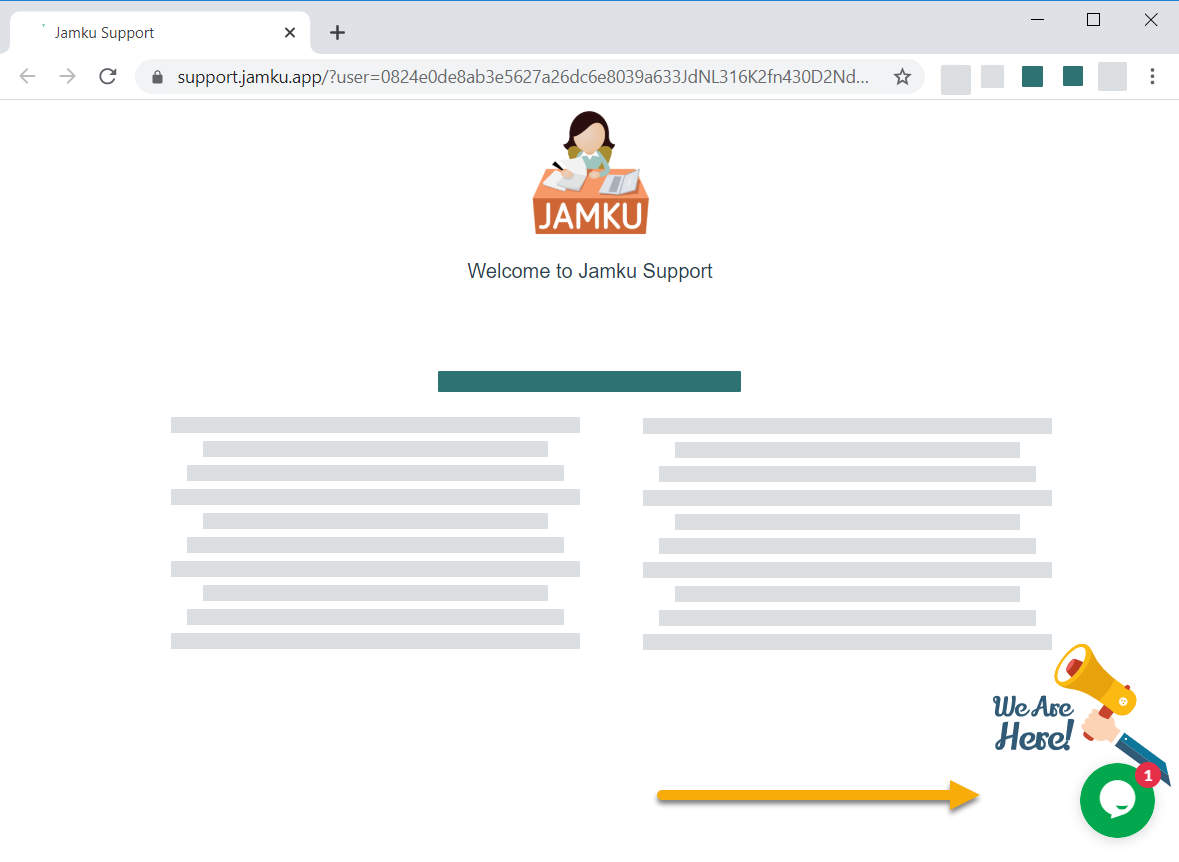The height and width of the screenshot is (862, 1179).
Task: Reload the Jamku Support page
Action: (107, 76)
